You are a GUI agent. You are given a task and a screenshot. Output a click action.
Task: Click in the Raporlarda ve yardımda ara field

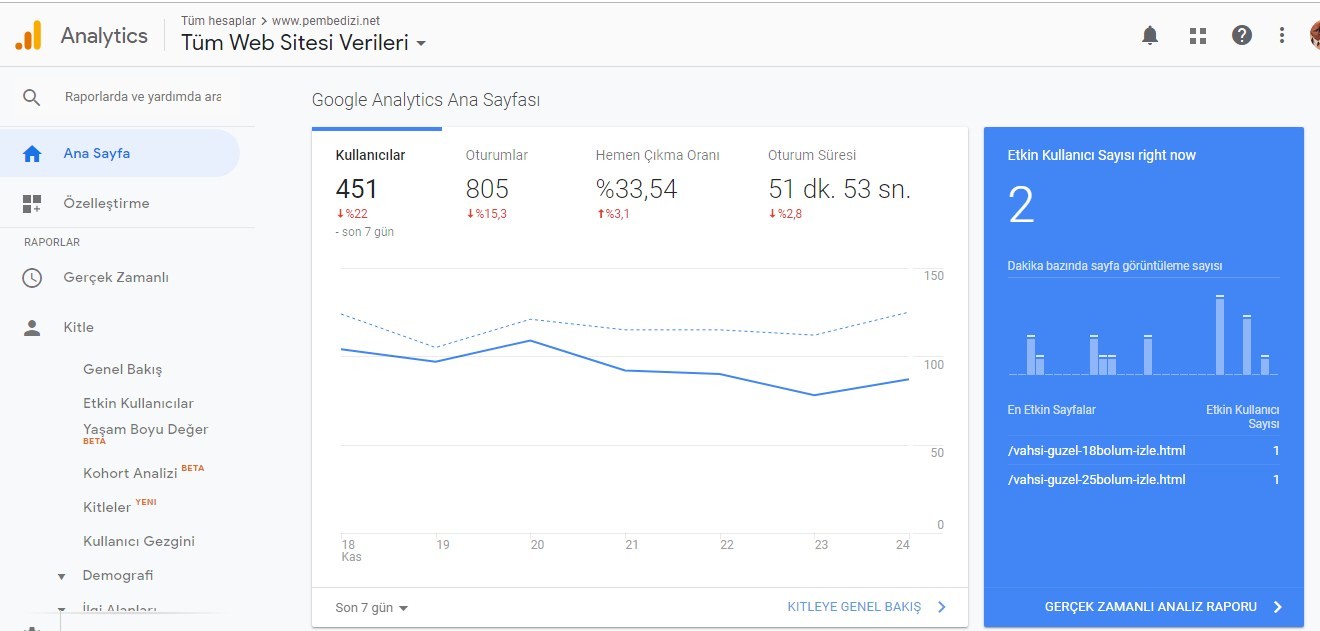[143, 97]
